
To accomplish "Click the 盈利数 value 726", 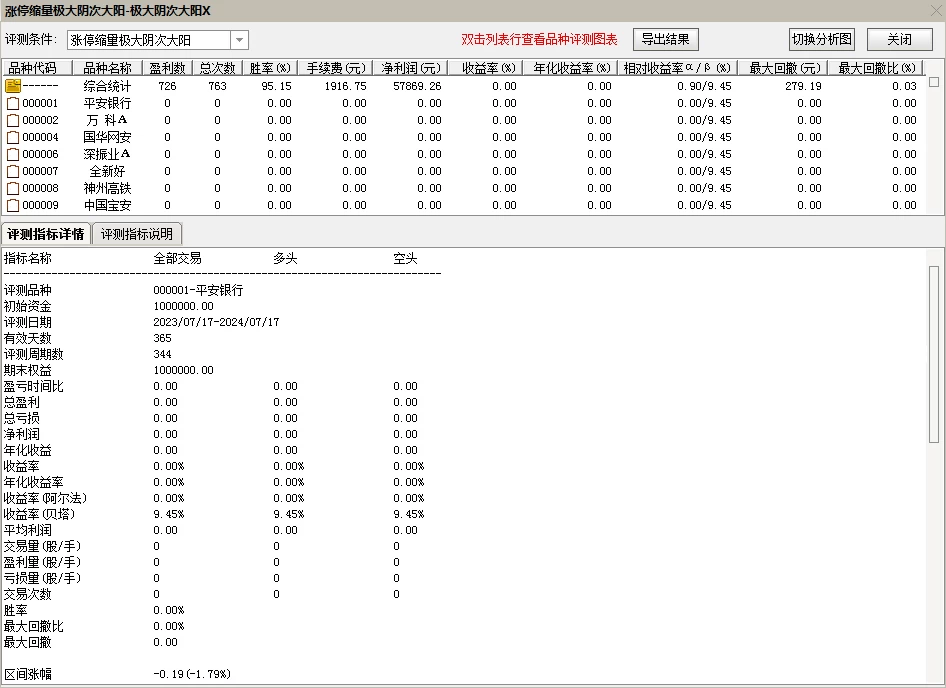I will [x=167, y=86].
